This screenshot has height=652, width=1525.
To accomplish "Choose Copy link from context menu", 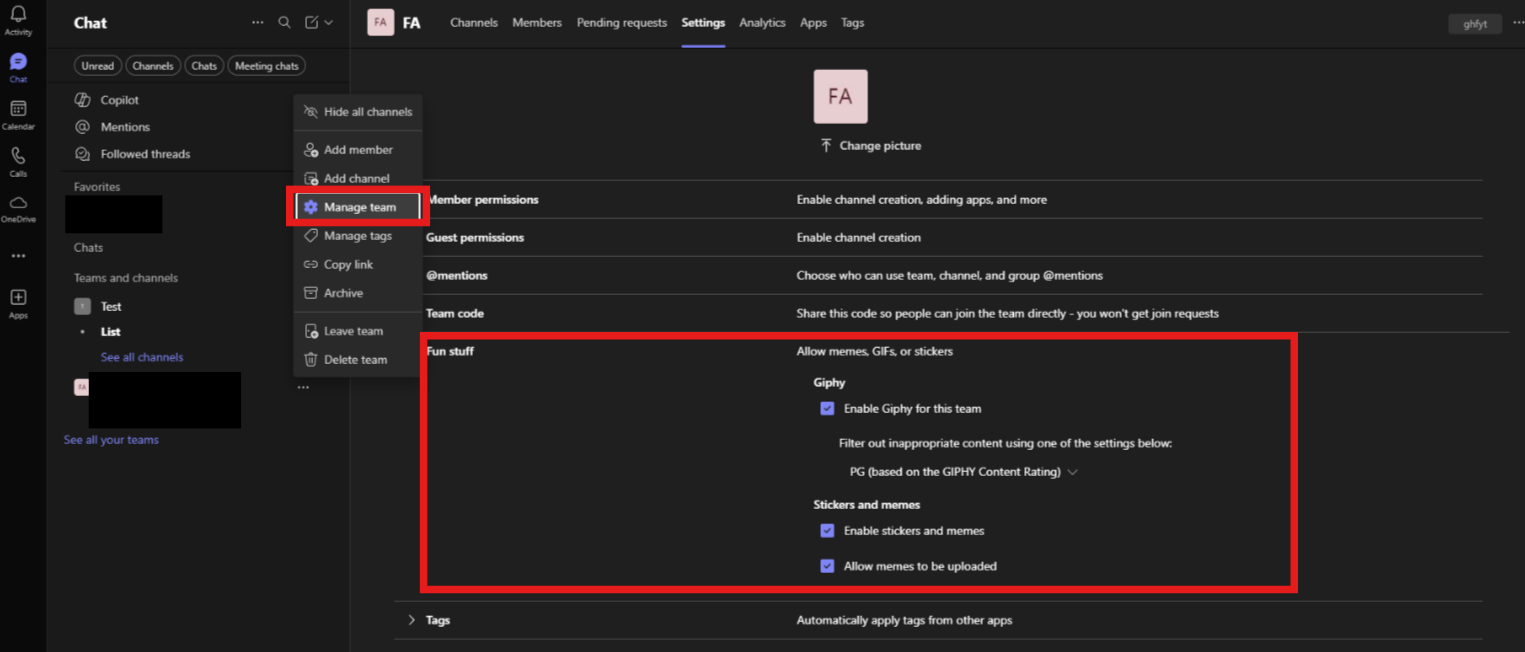I will pos(358,265).
